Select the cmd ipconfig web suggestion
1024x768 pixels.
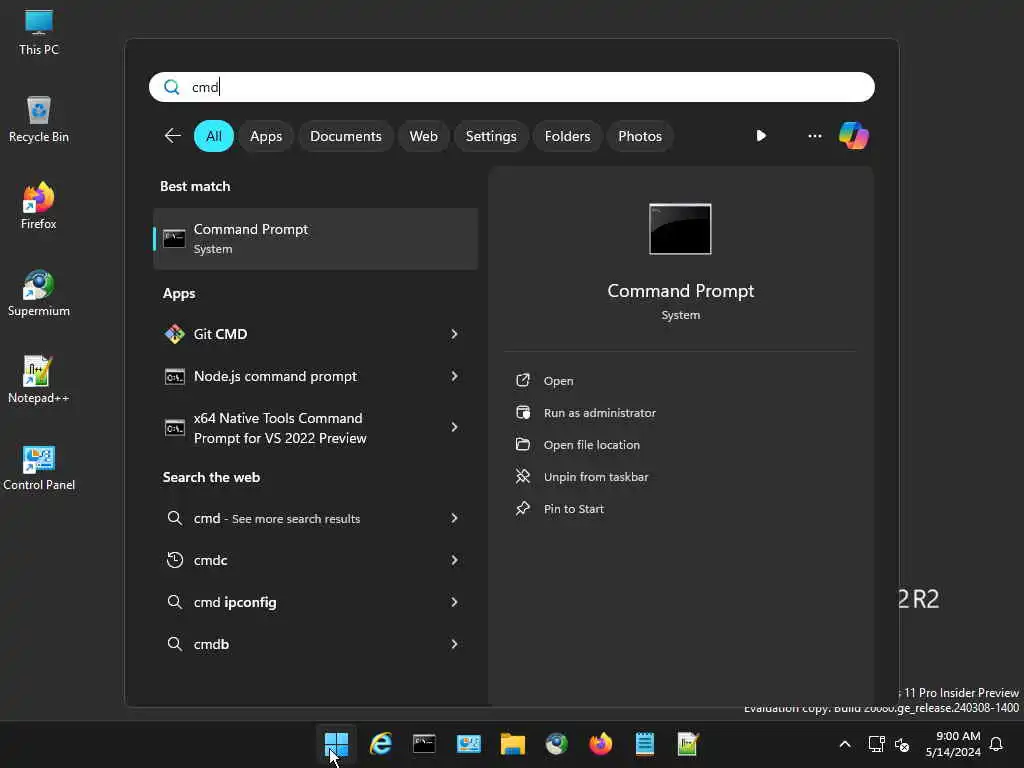point(315,601)
